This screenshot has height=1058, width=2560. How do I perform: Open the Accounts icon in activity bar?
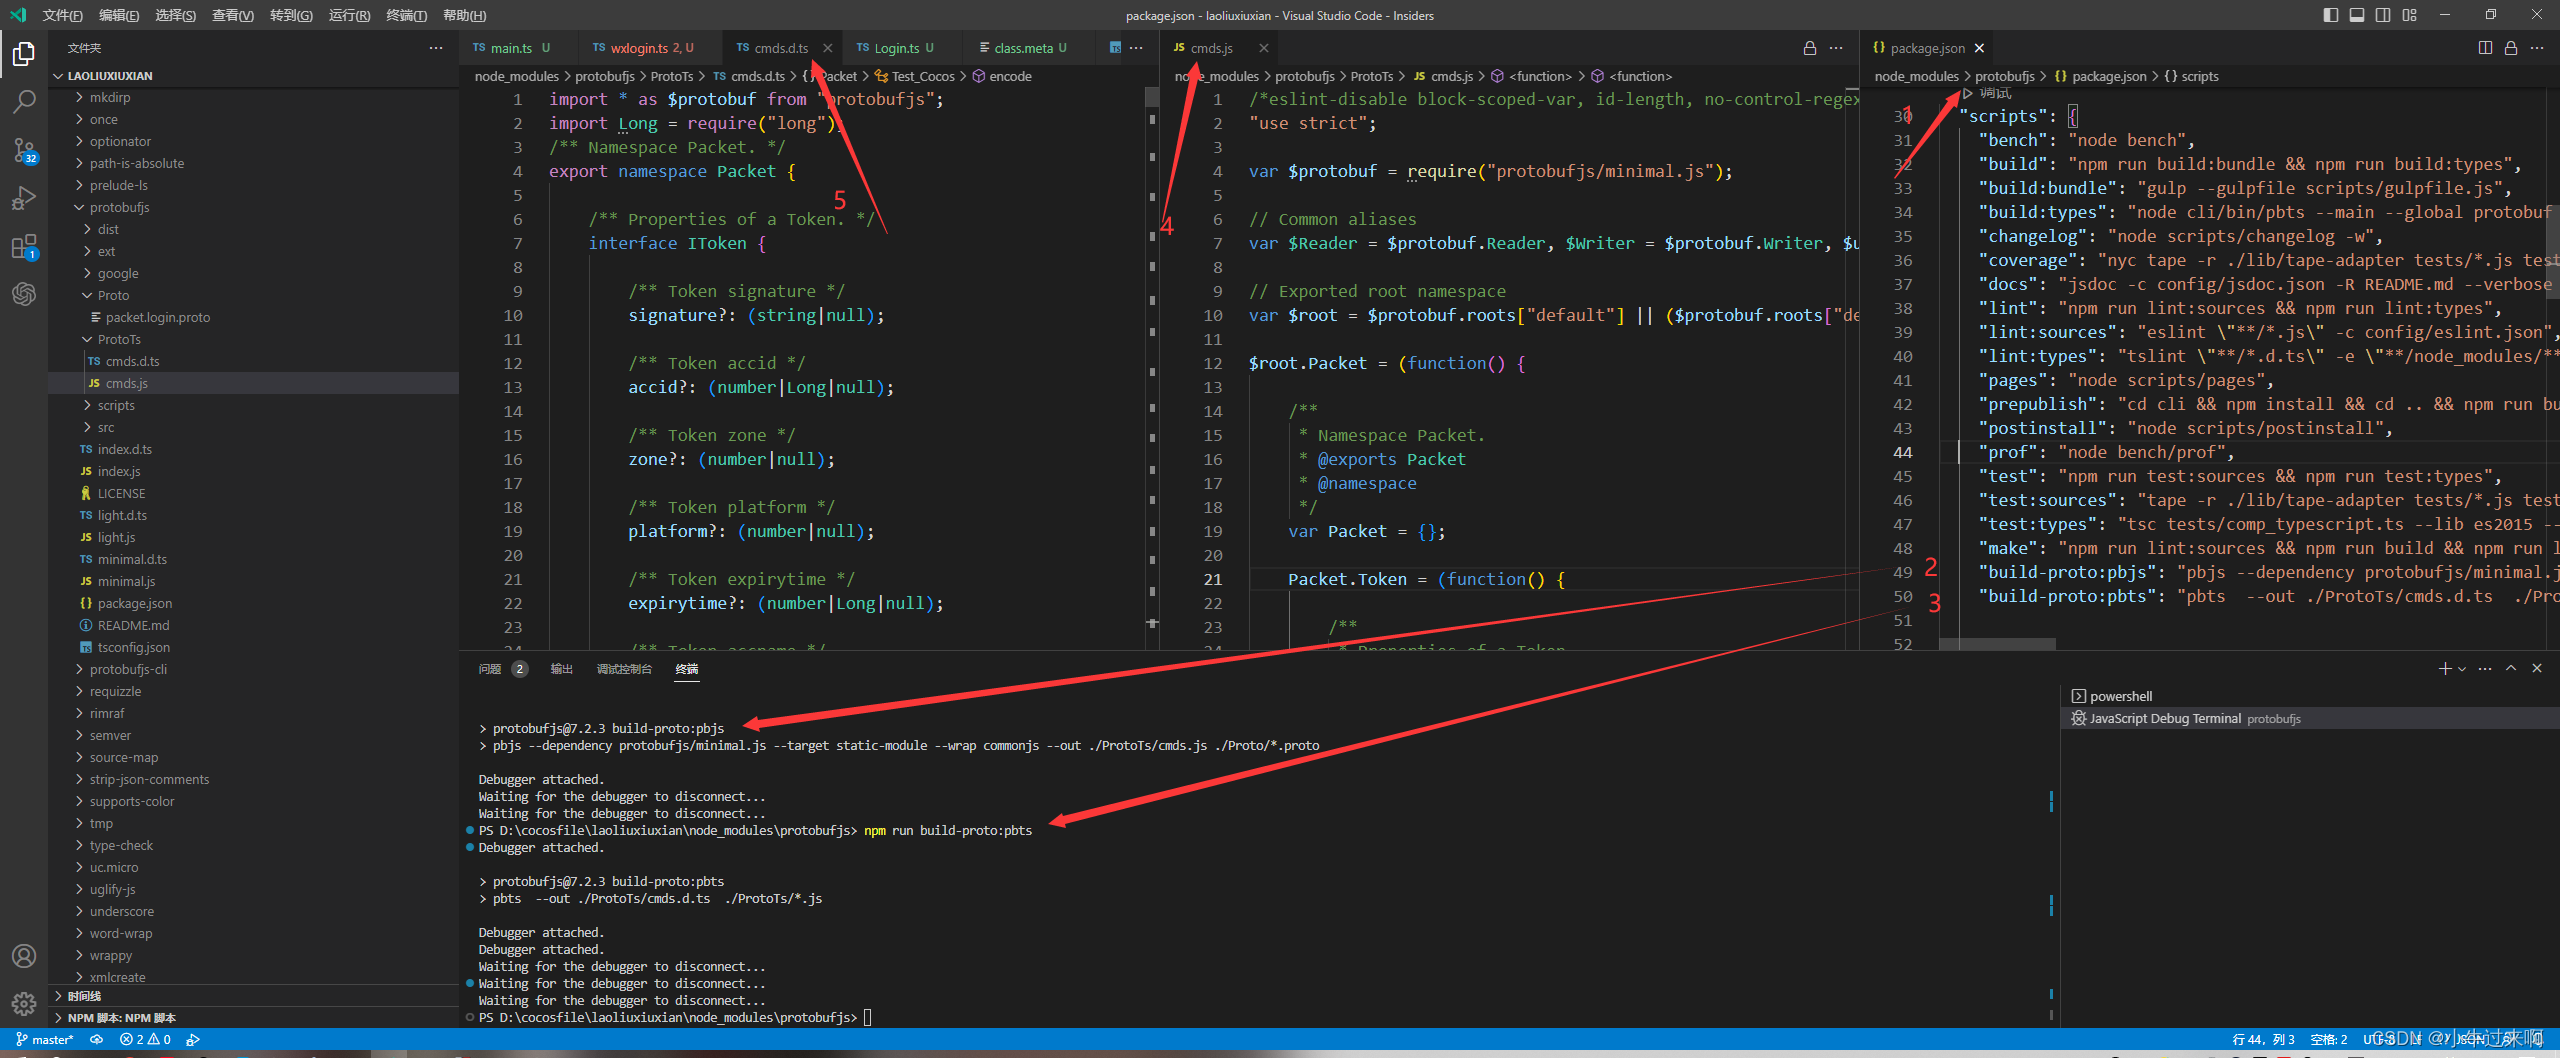tap(24, 956)
